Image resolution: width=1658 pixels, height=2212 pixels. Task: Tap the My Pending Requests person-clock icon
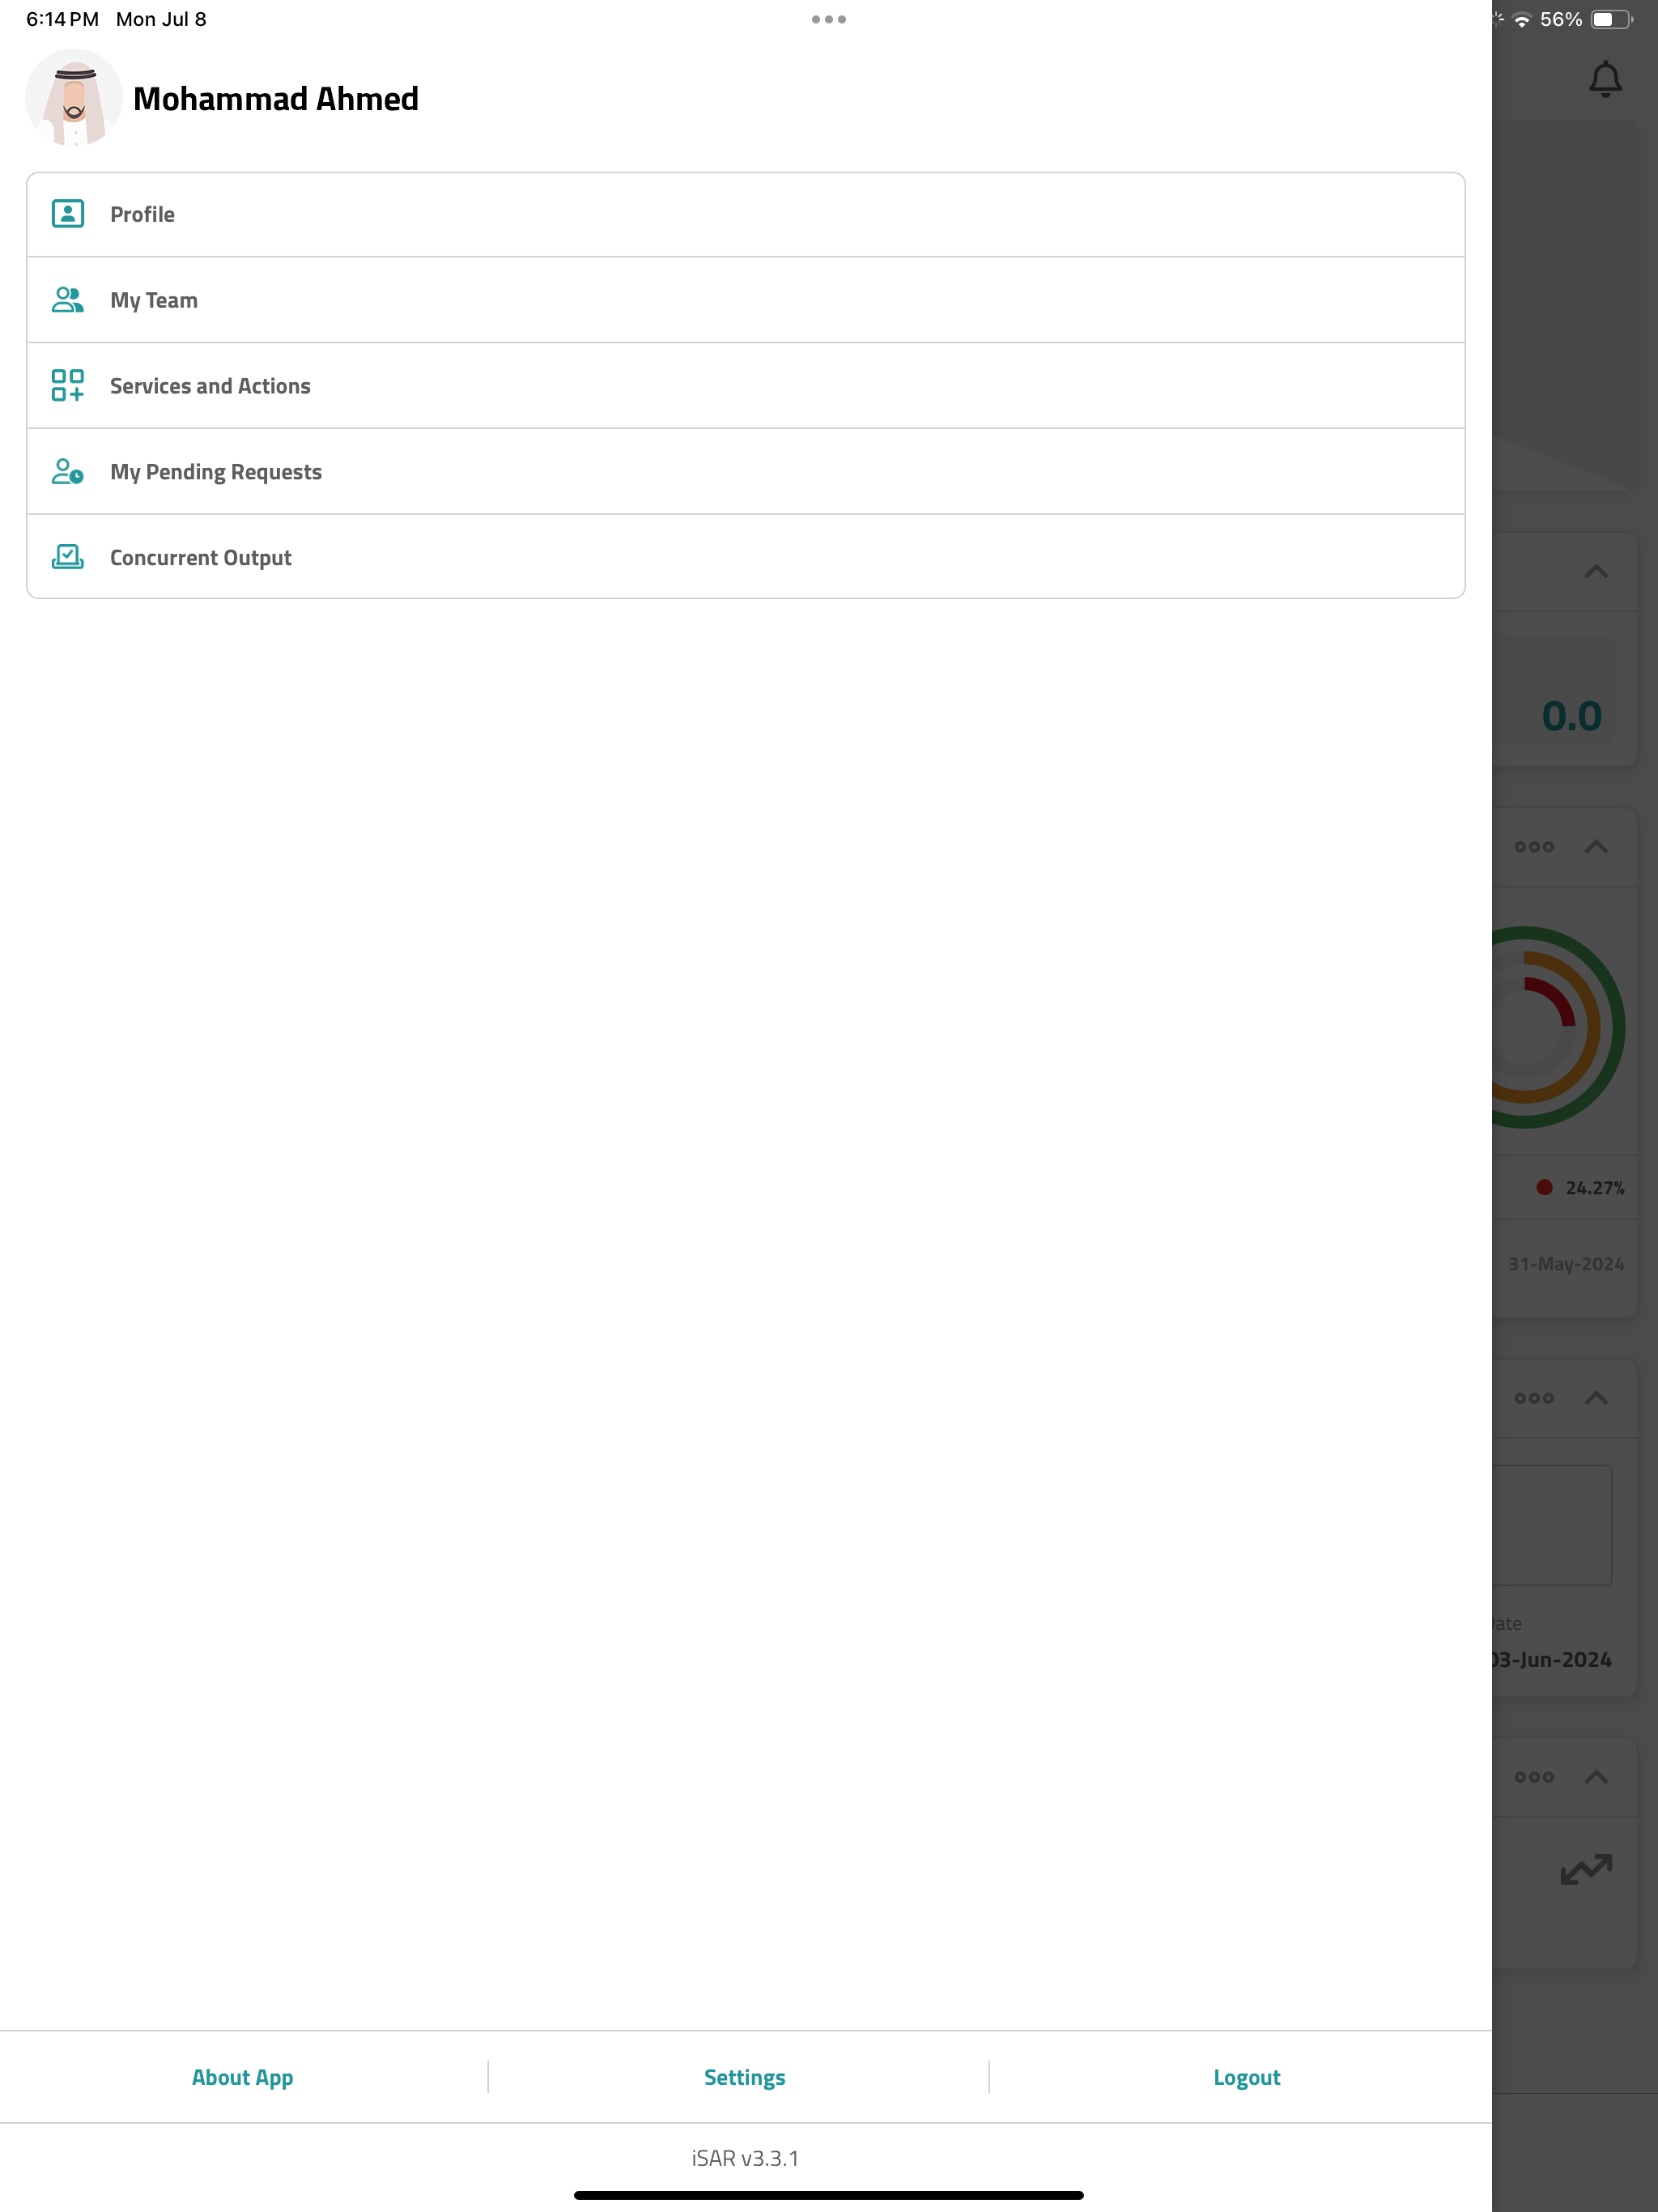click(x=68, y=472)
